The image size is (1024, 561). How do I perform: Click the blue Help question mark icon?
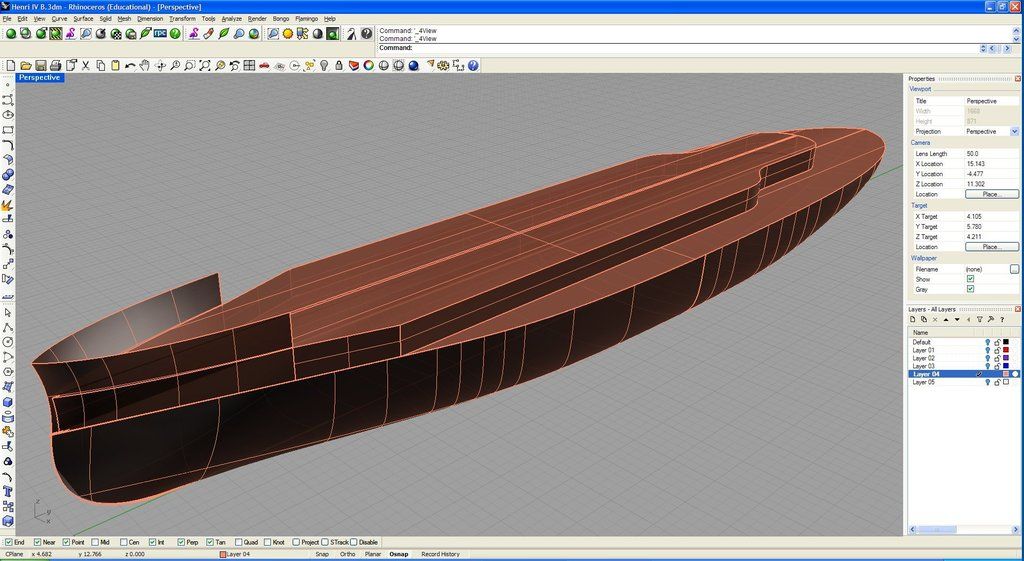coord(473,65)
